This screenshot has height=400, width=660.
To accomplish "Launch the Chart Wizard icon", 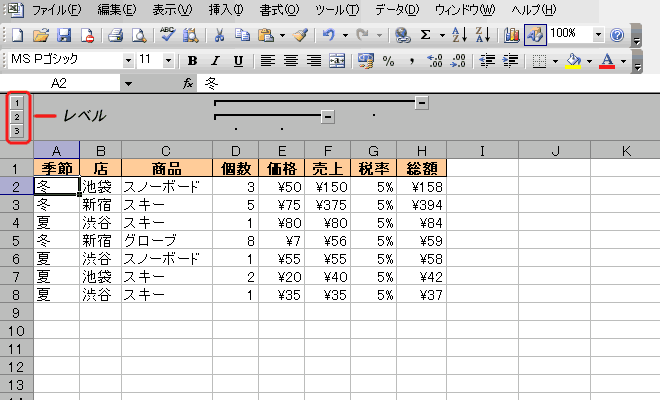I will tap(511, 35).
